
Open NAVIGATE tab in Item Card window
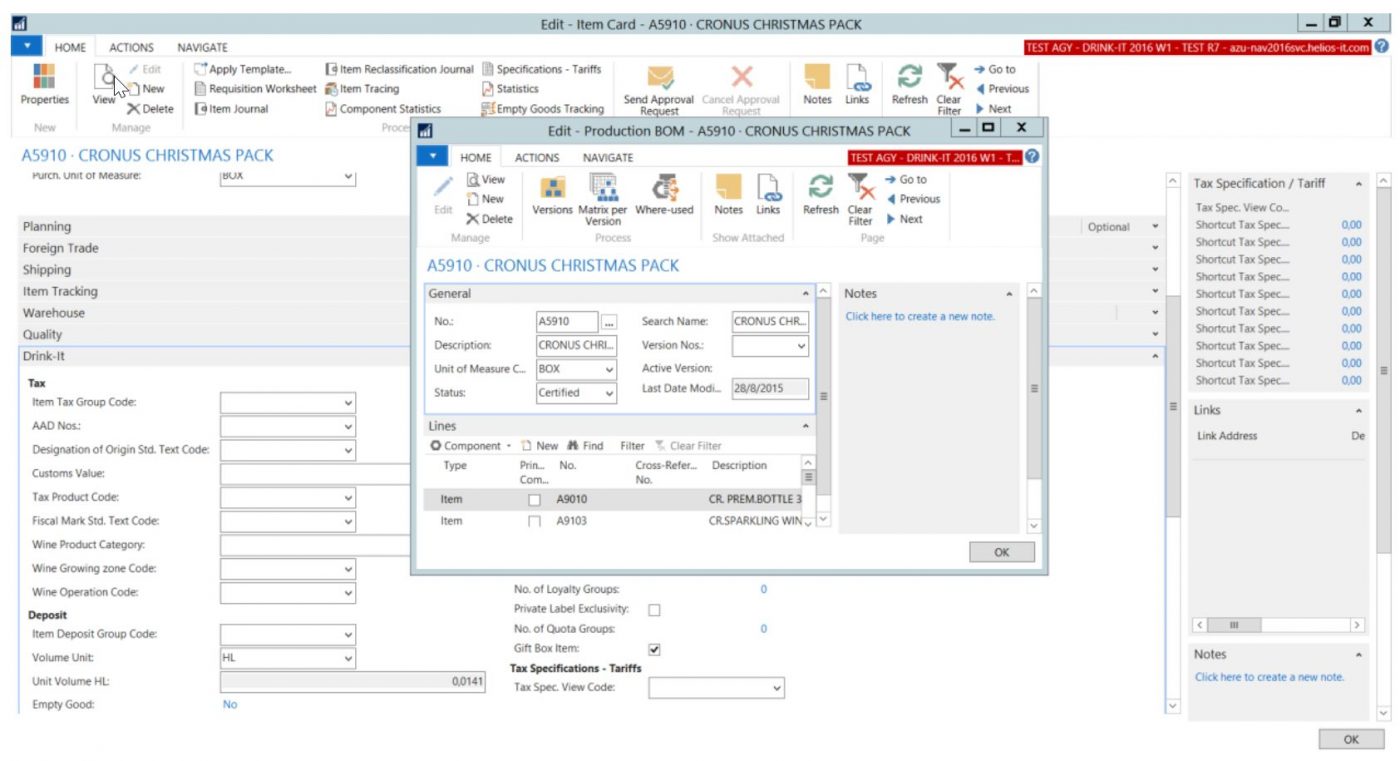pyautogui.click(x=202, y=47)
